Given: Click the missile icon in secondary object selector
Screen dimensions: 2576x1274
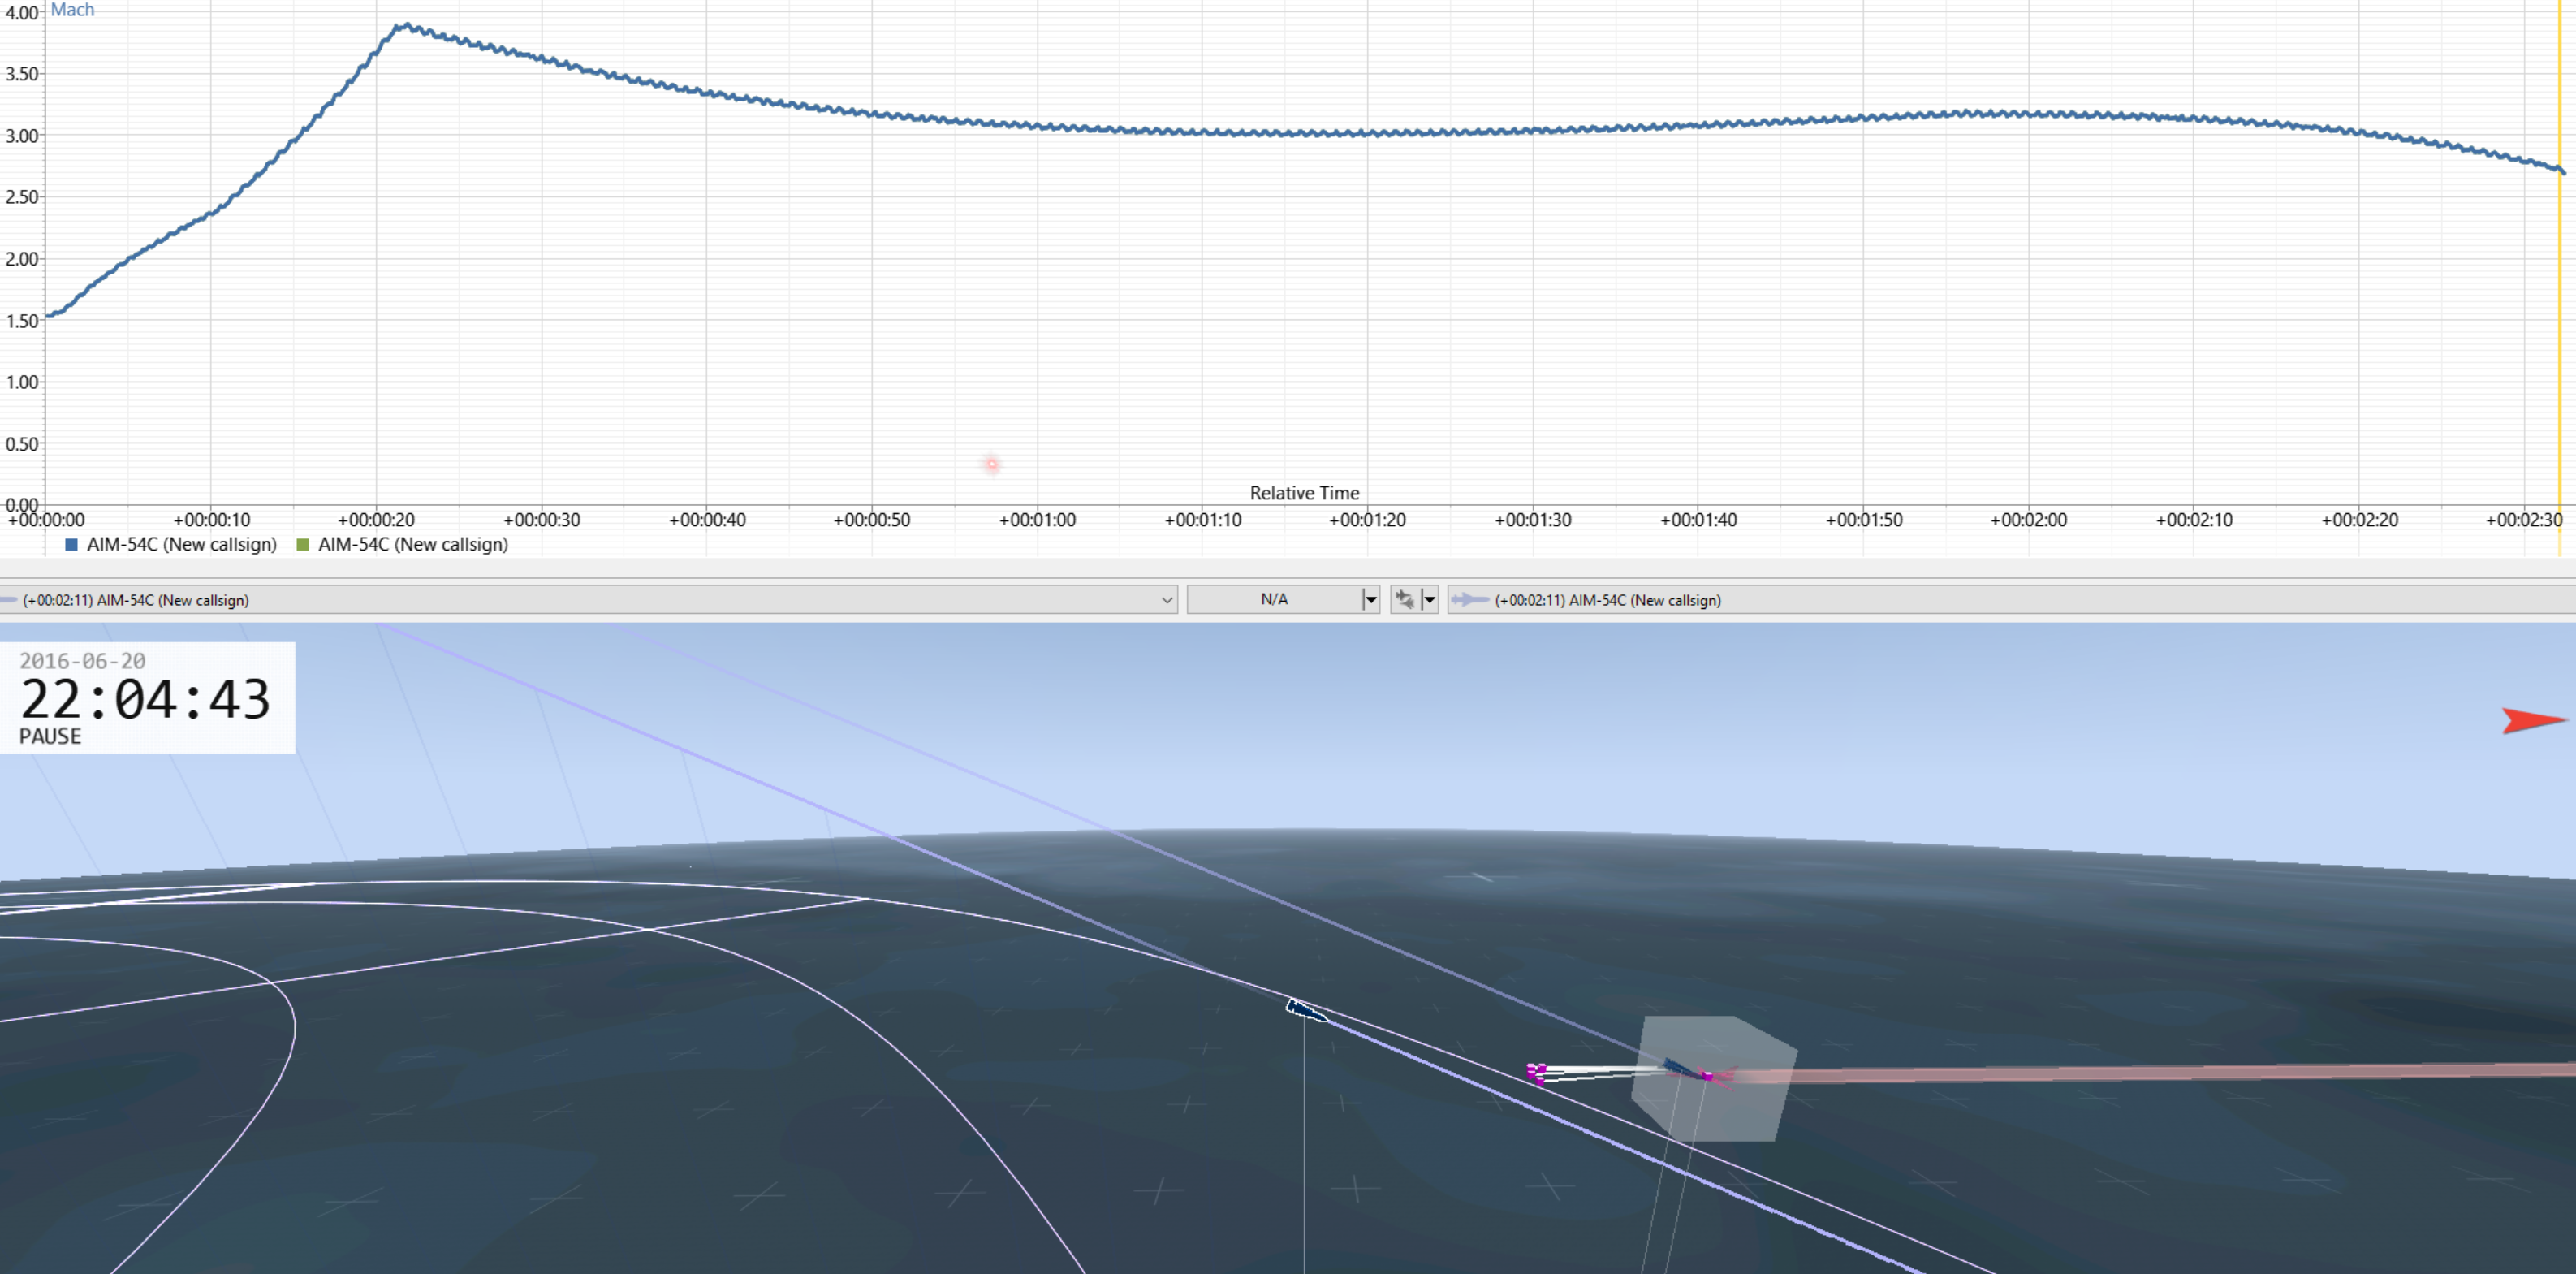Looking at the screenshot, I should [x=1470, y=599].
